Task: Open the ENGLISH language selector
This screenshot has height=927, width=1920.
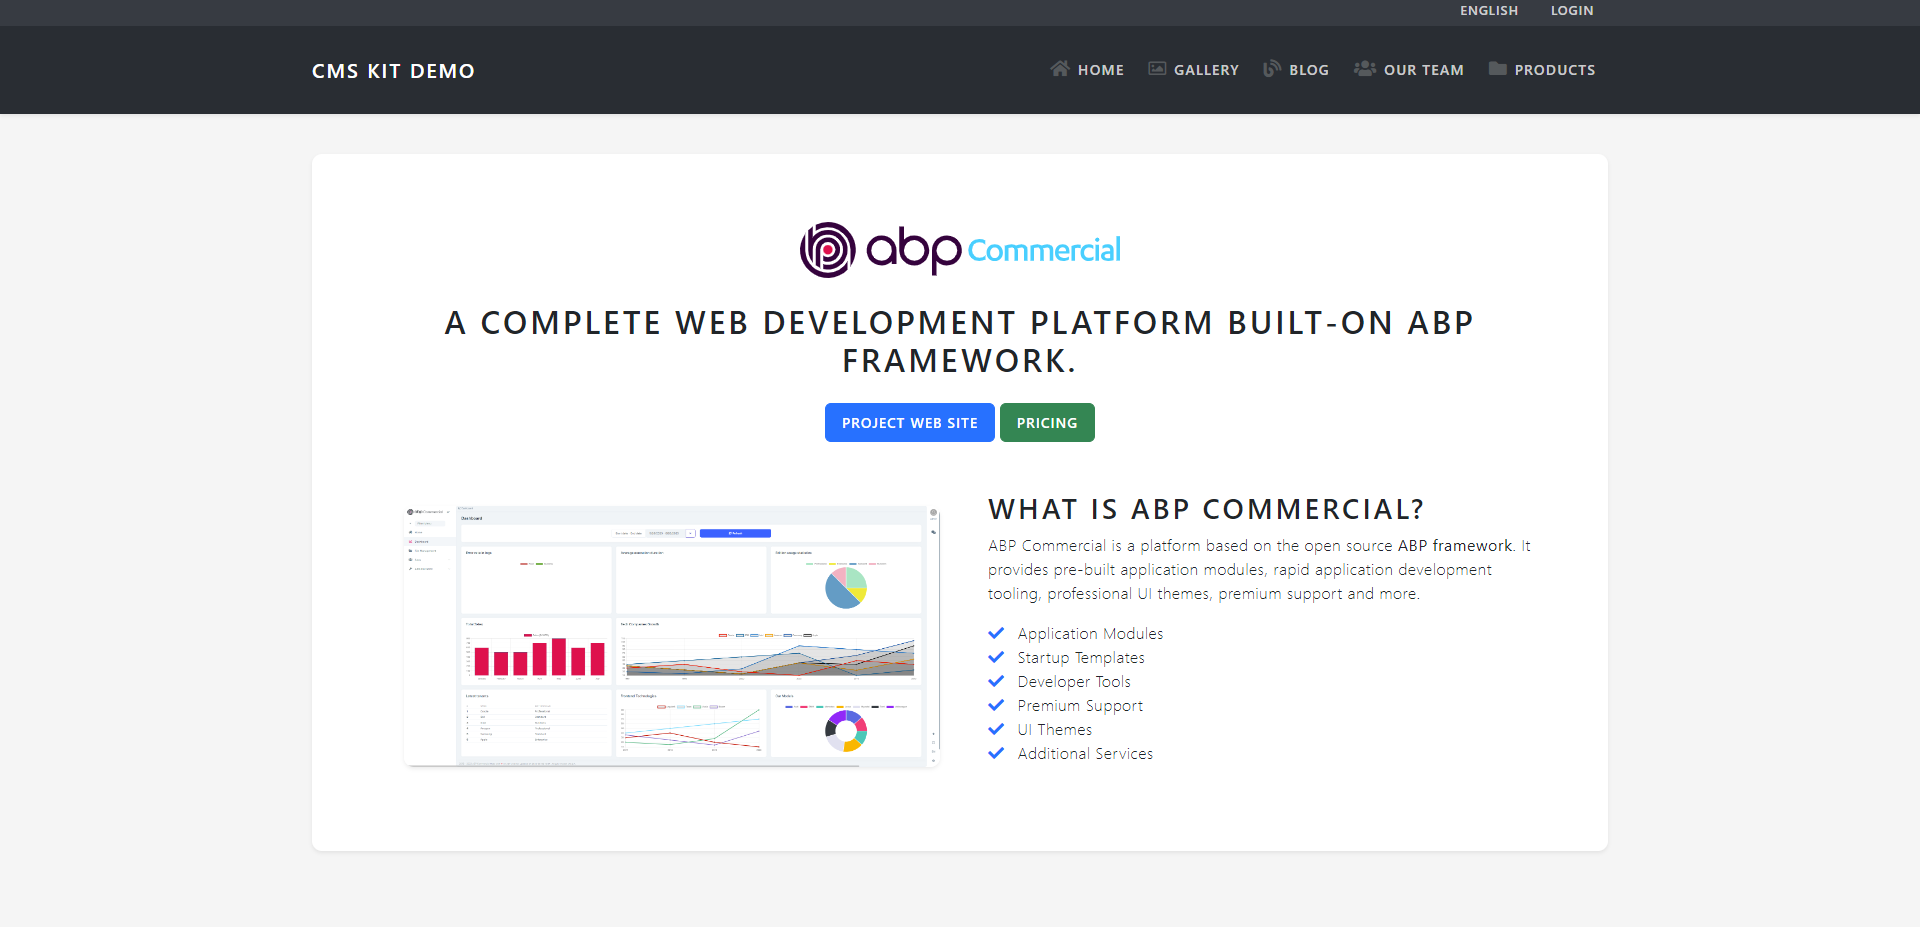Action: pos(1489,11)
